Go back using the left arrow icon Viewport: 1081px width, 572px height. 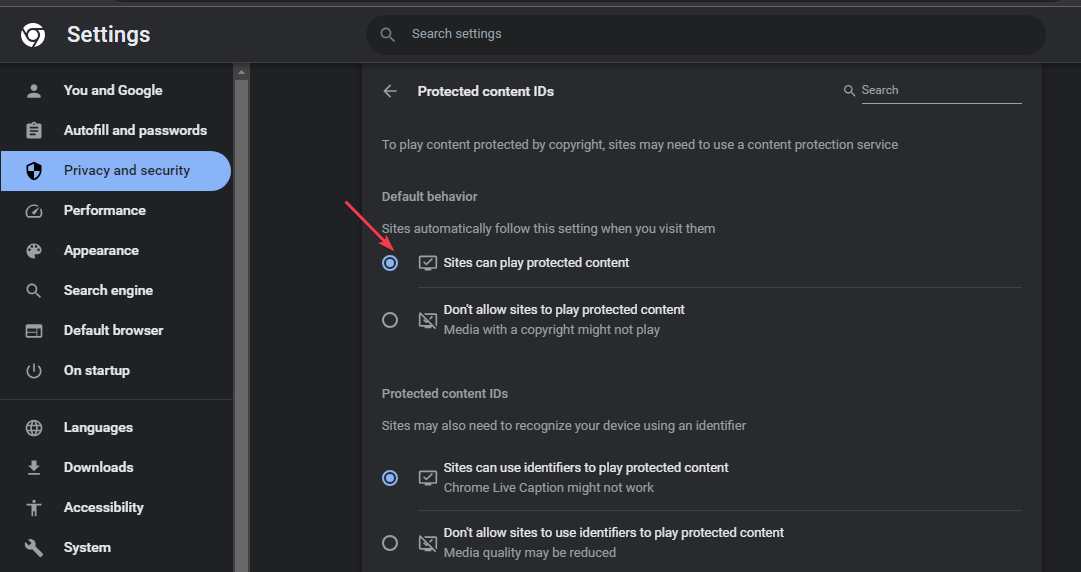(x=390, y=91)
